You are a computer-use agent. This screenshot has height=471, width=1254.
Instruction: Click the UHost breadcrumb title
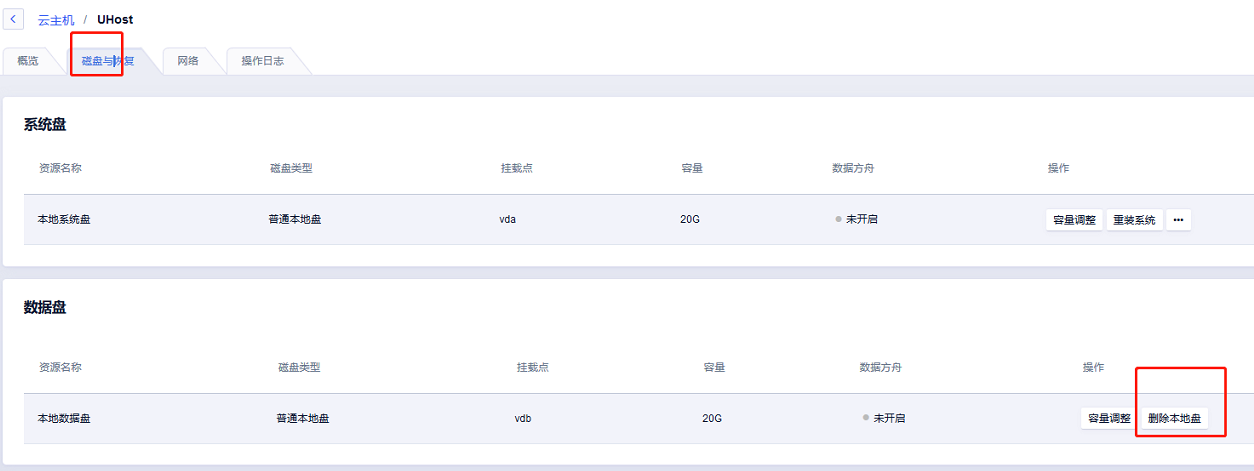[x=115, y=20]
